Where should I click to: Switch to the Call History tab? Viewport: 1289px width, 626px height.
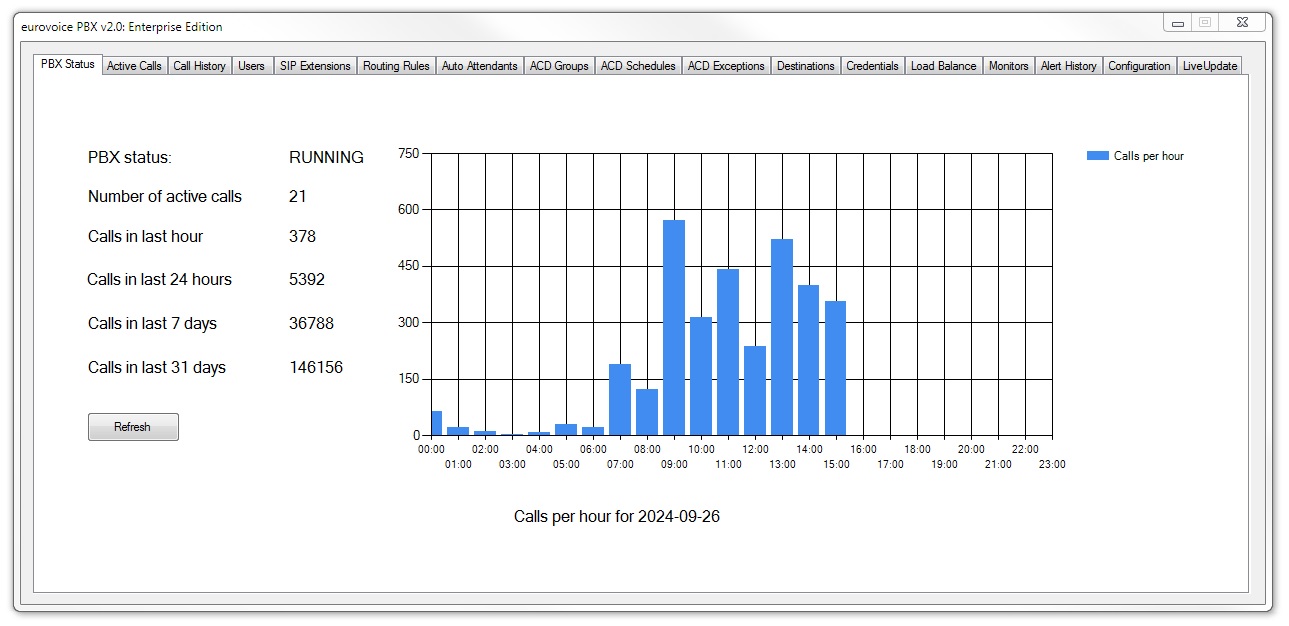tap(199, 66)
